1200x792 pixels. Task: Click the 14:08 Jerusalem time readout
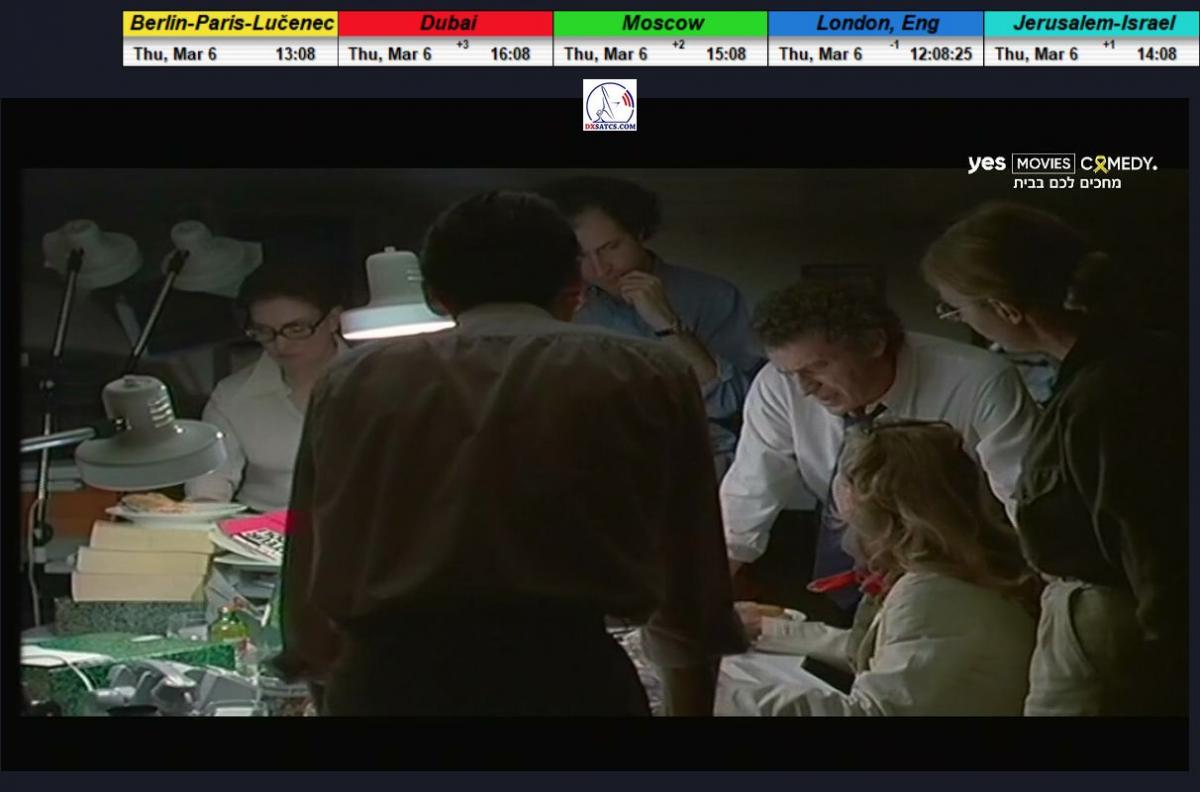pyautogui.click(x=1156, y=54)
